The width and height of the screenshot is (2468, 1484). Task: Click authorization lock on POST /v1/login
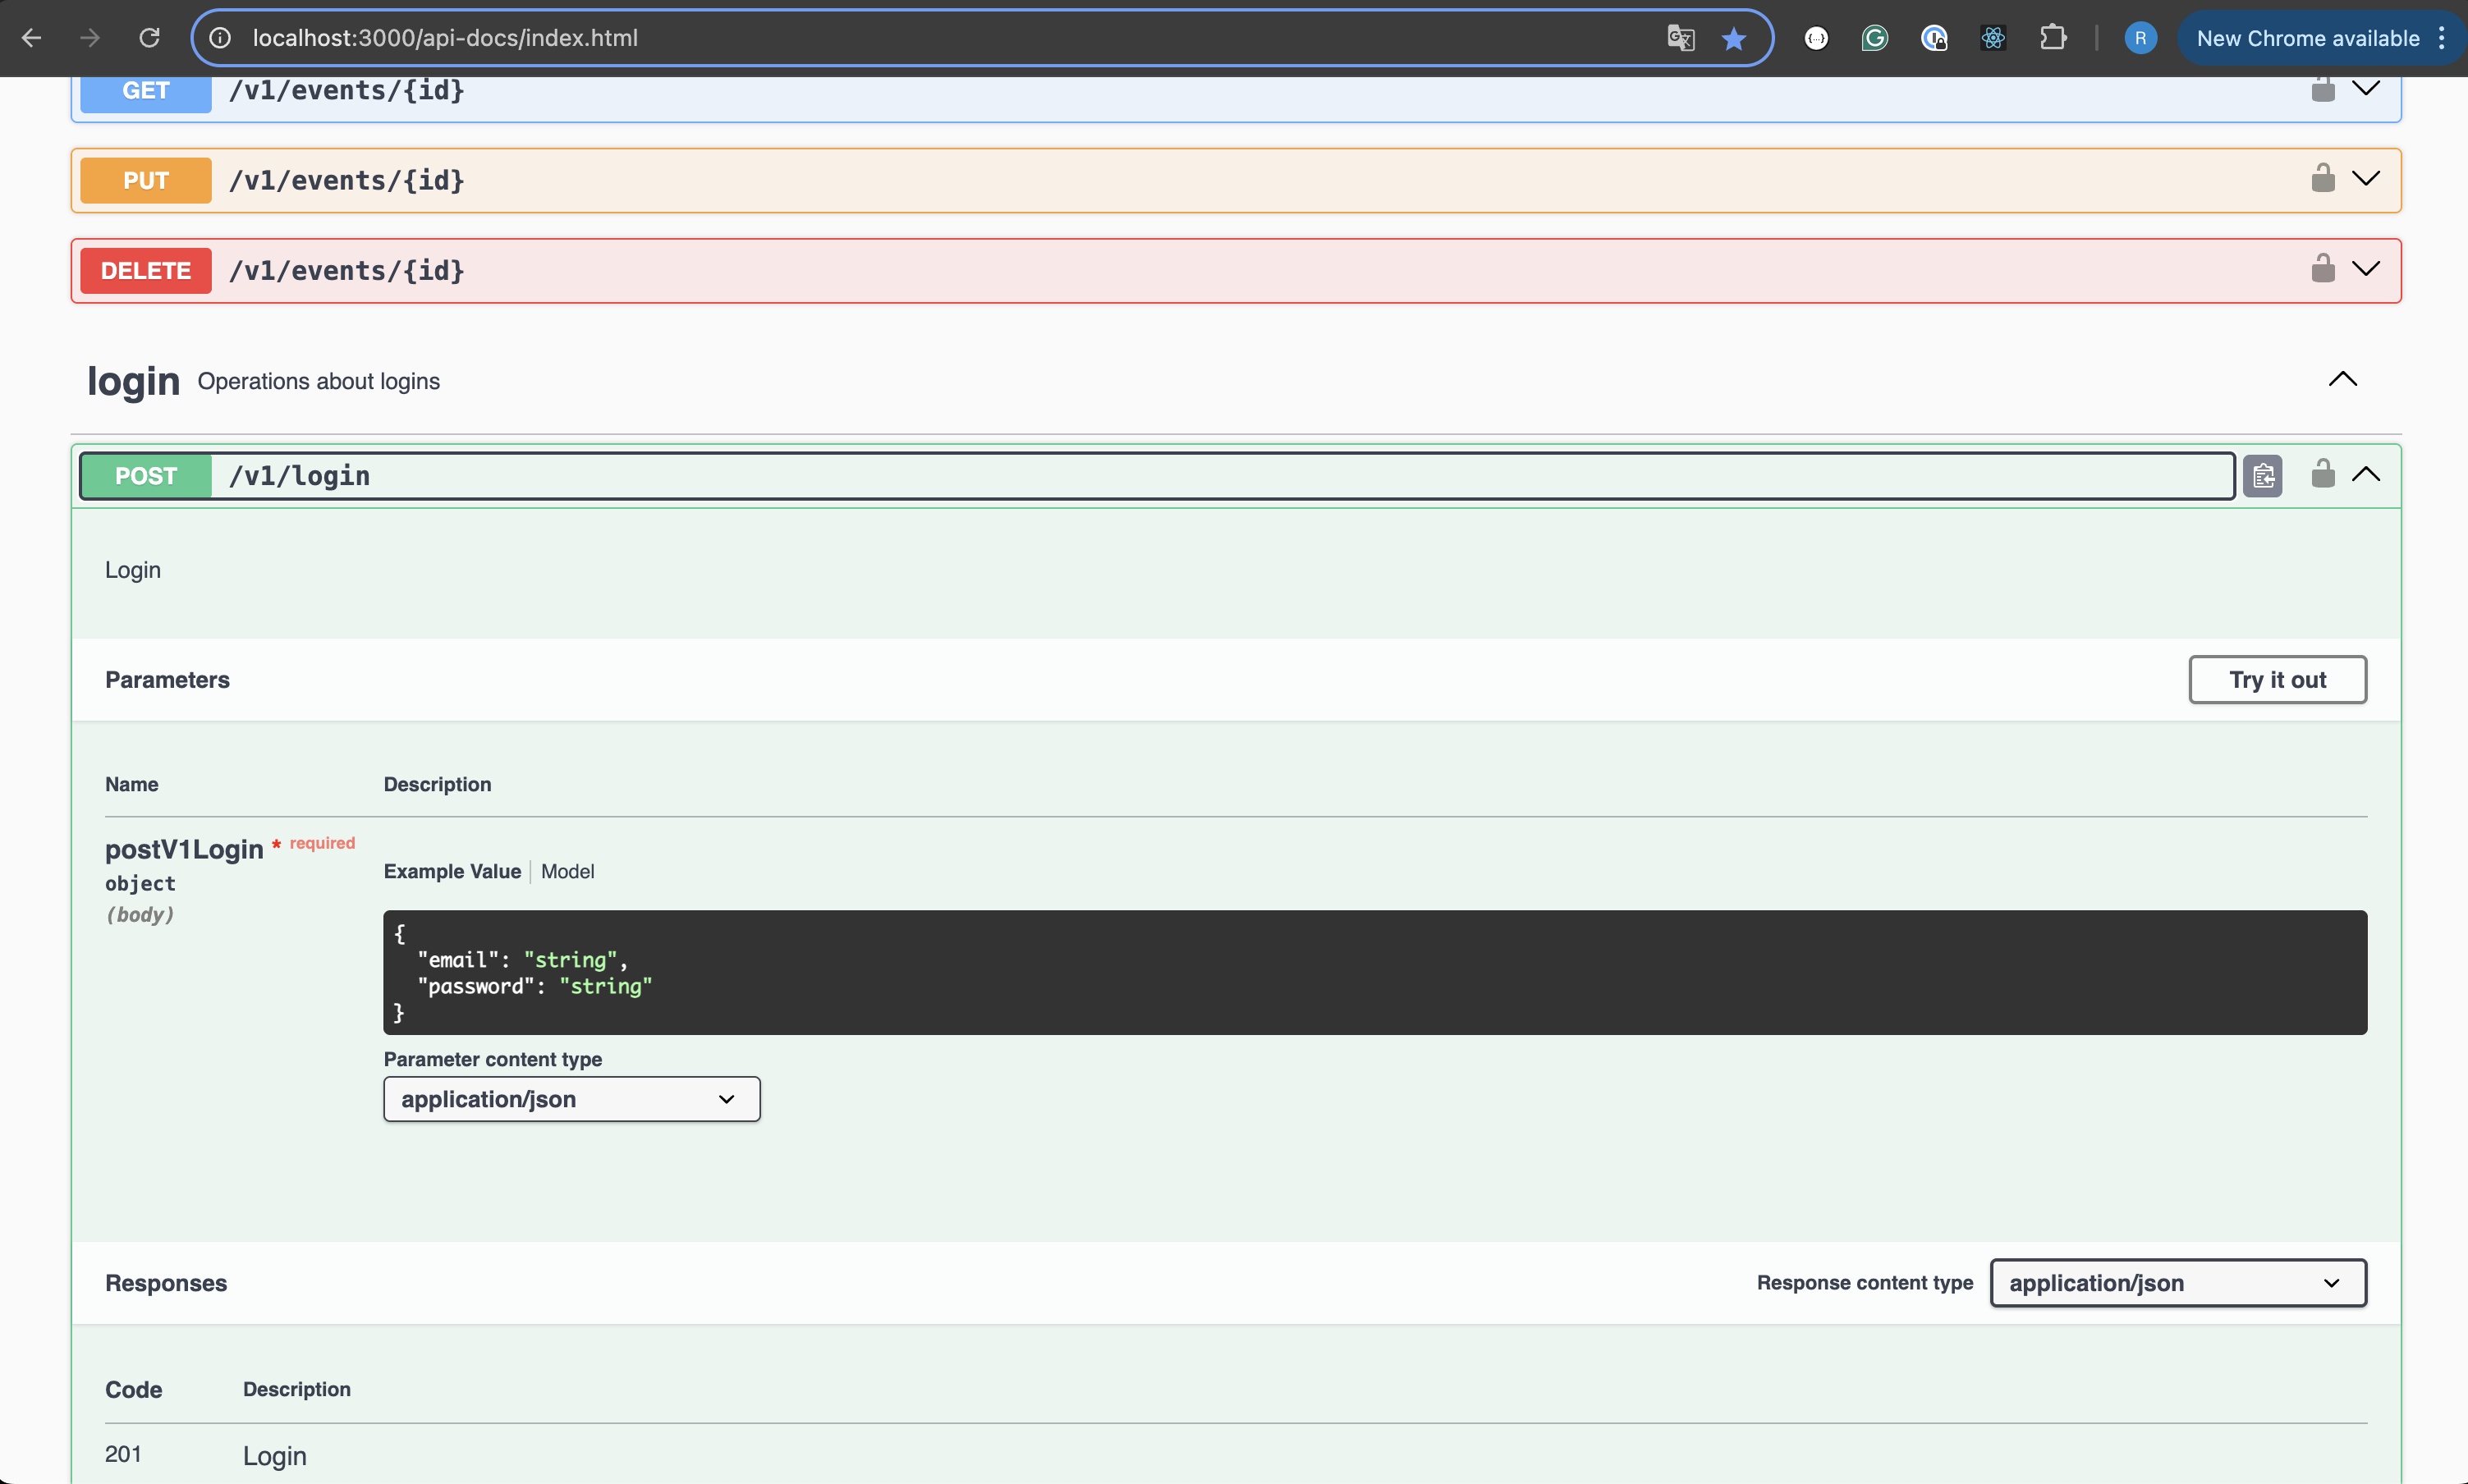click(x=2322, y=474)
